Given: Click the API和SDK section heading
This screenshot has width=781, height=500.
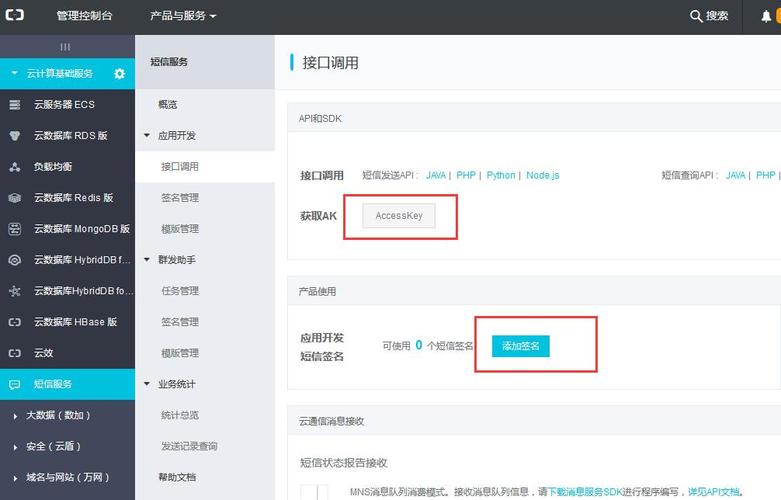Looking at the screenshot, I should [320, 119].
